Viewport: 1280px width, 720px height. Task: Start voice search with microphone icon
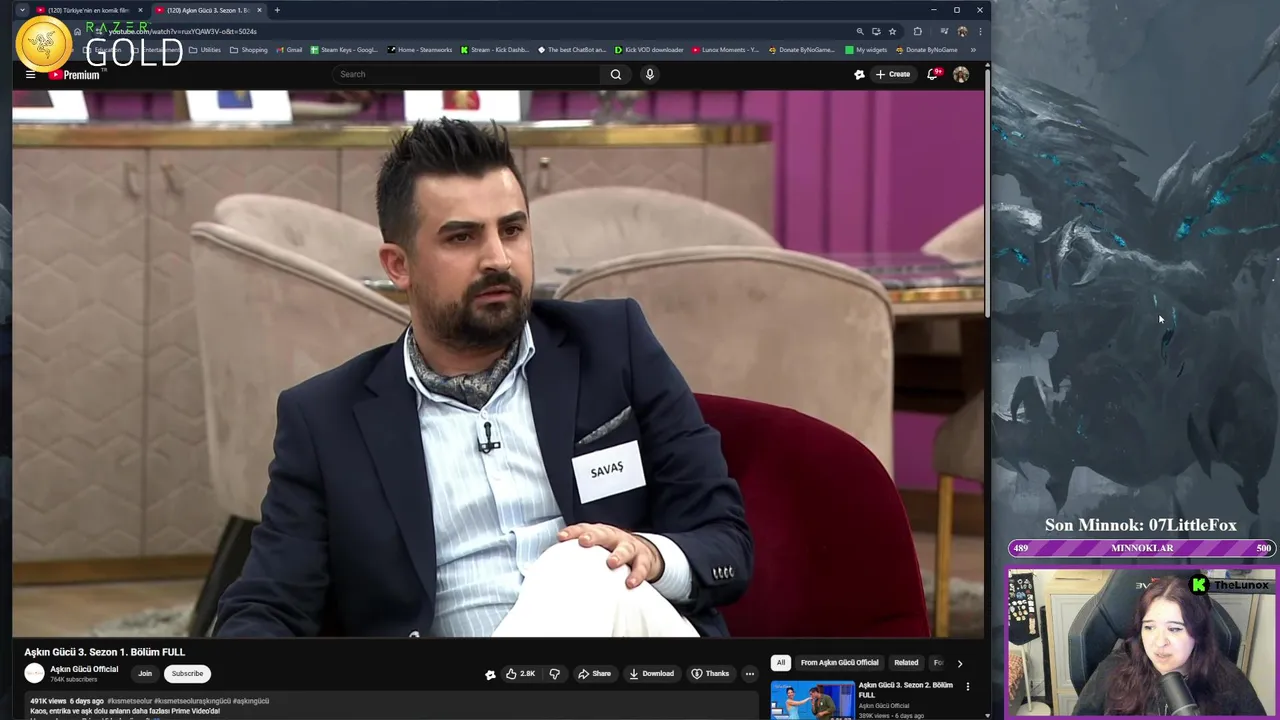[650, 74]
